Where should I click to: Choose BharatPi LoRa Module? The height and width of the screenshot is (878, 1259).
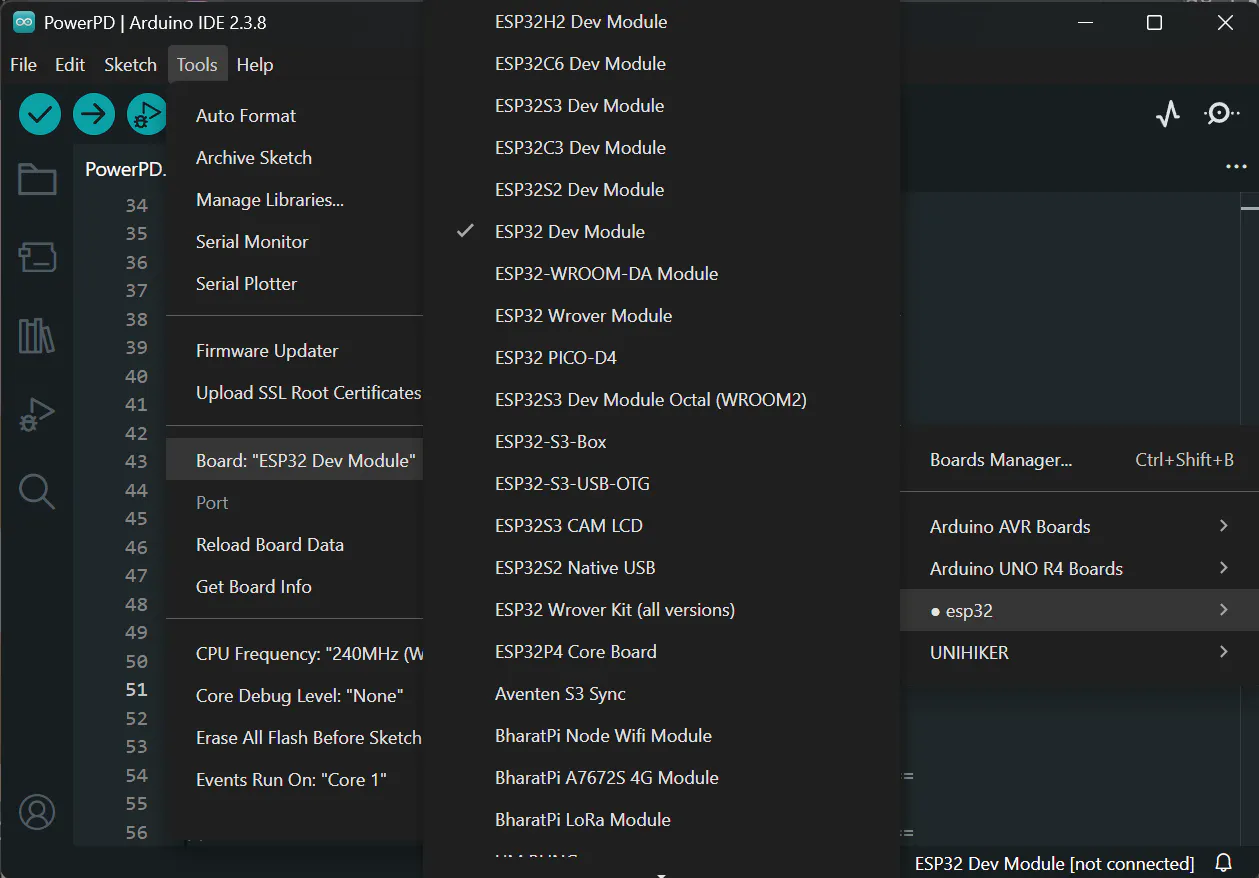tap(661, 820)
